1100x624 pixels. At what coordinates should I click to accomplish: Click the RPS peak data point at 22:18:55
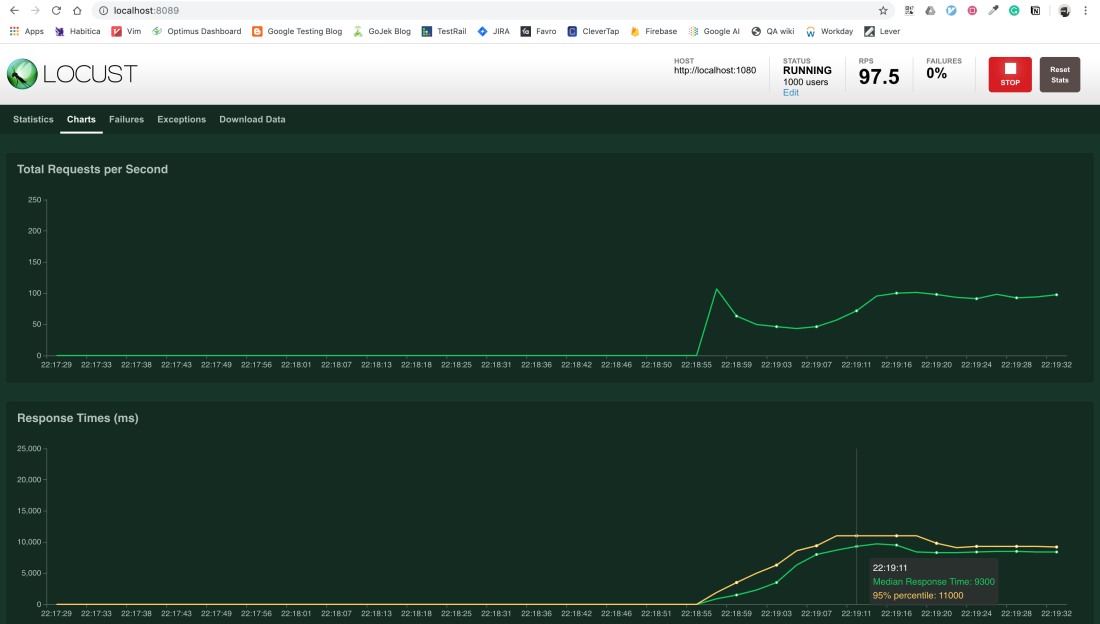point(716,289)
